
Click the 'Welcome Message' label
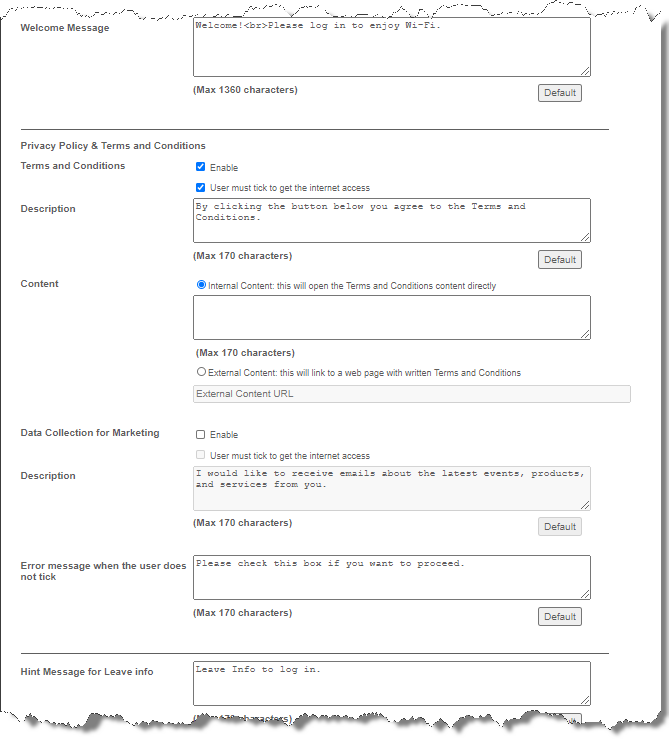click(65, 28)
